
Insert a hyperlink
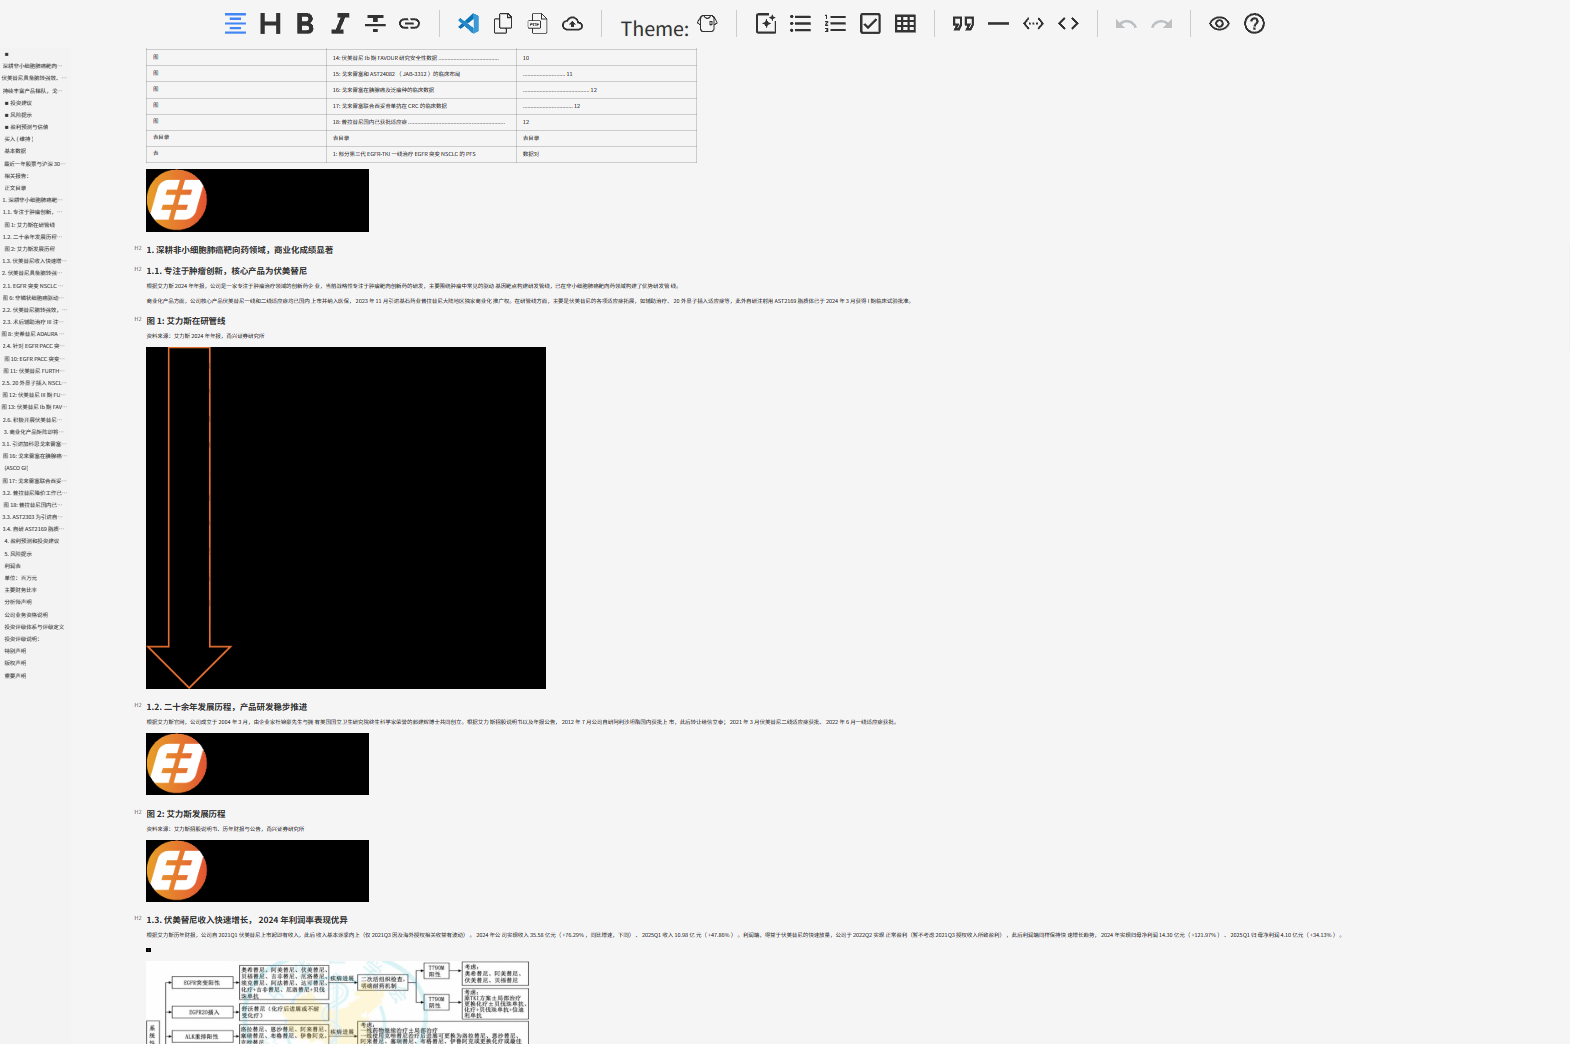410,24
